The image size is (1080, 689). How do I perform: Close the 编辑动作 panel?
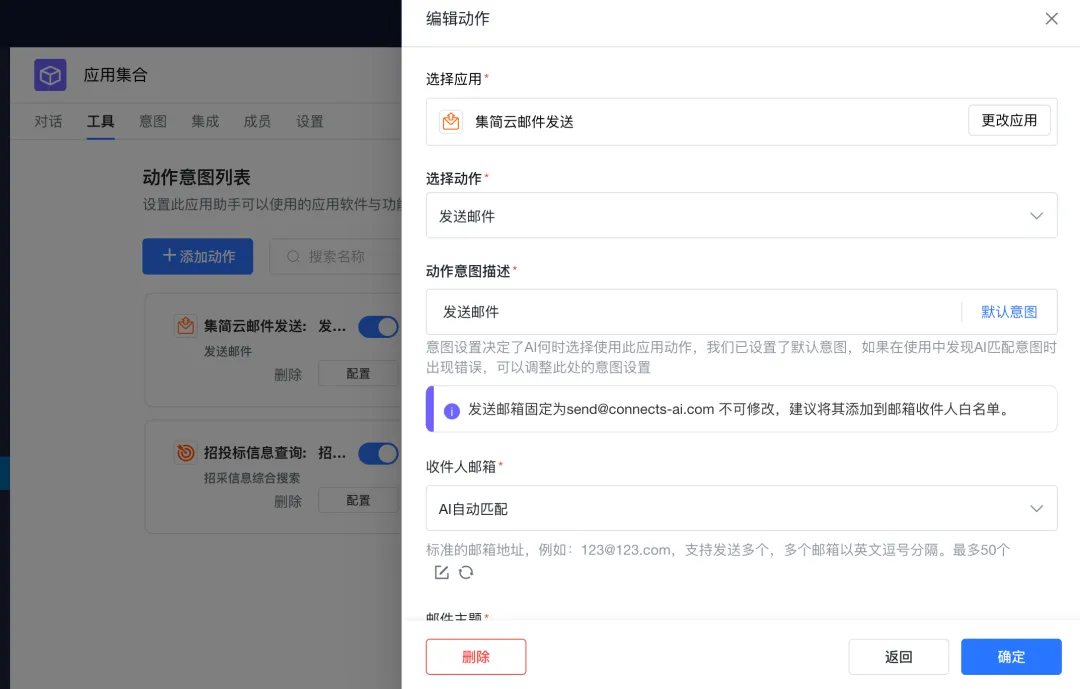point(1051,19)
